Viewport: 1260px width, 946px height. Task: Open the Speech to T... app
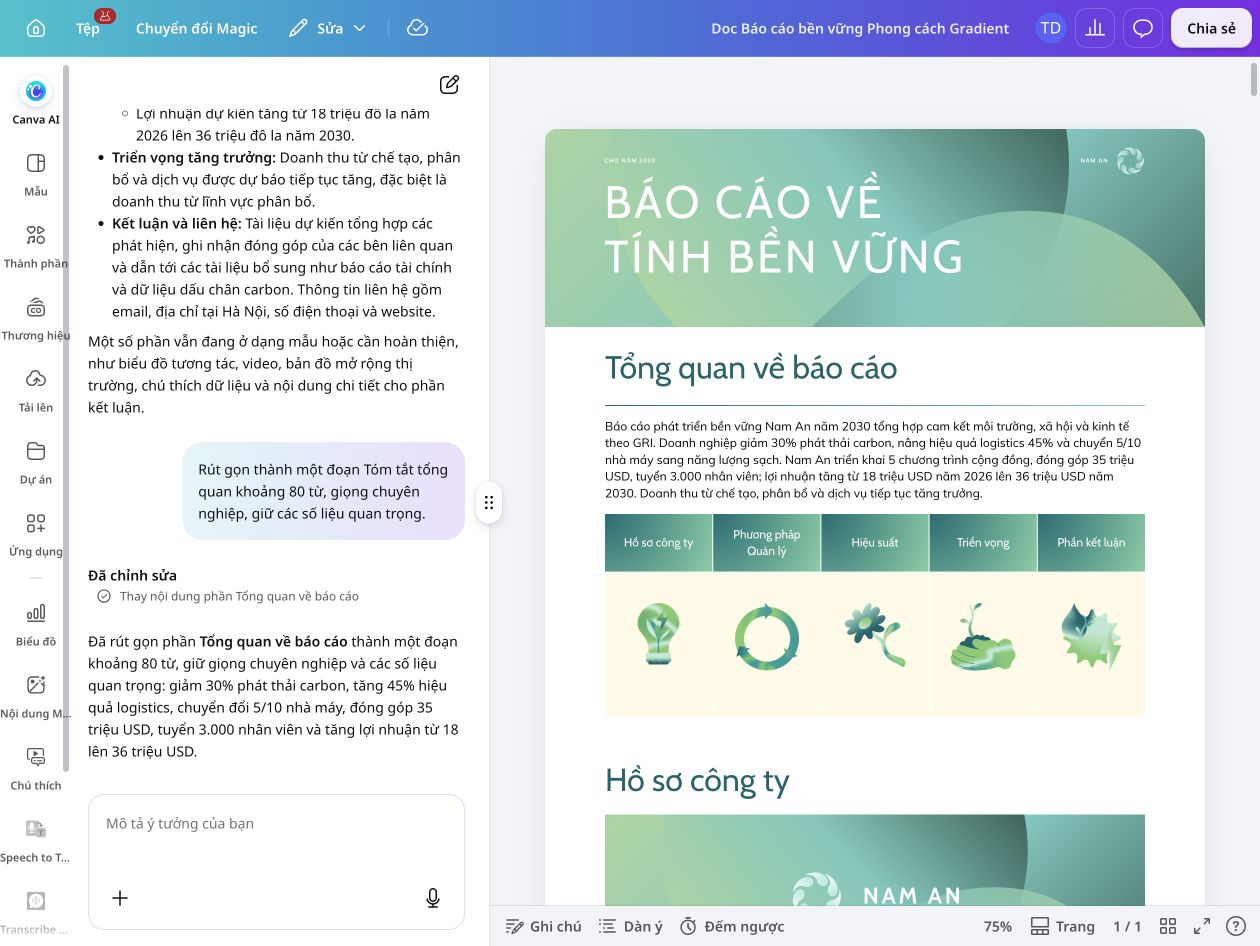(x=36, y=839)
